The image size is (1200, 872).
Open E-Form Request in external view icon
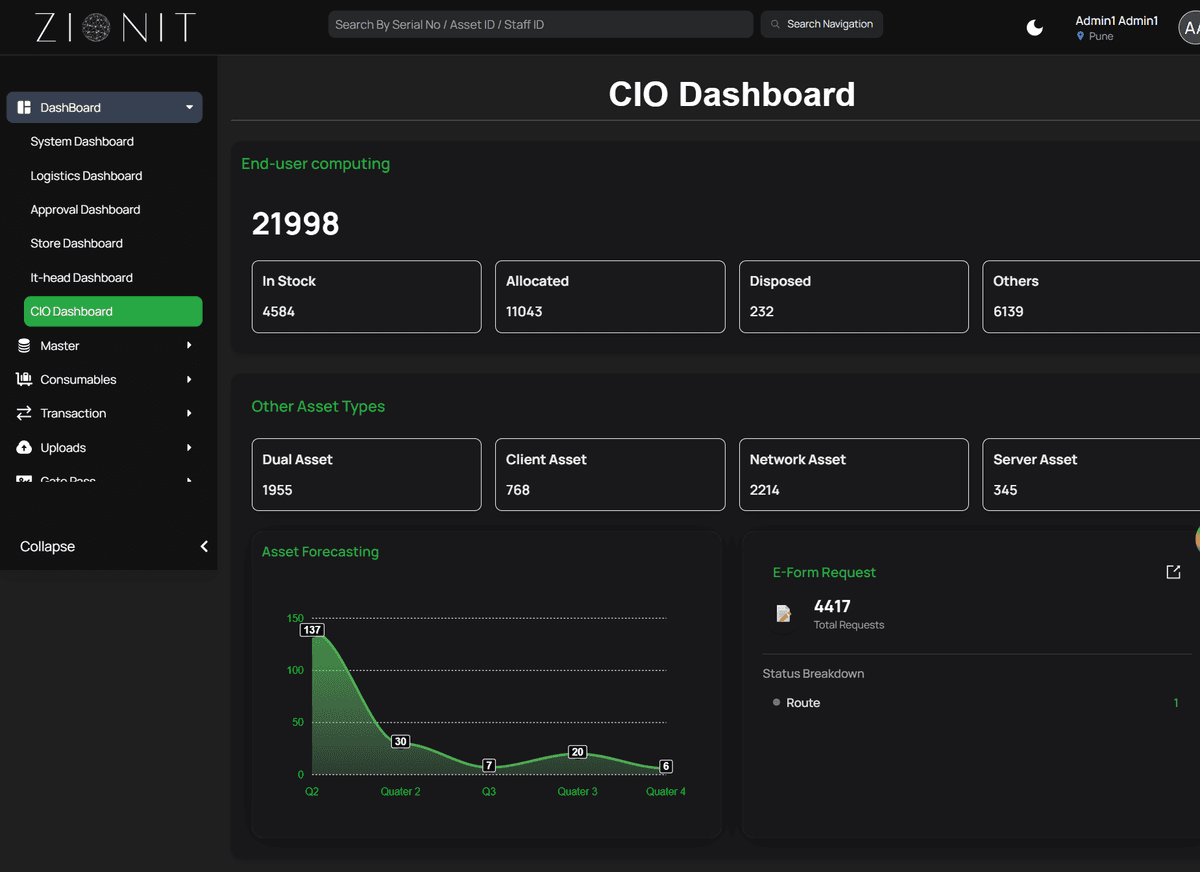[1173, 572]
